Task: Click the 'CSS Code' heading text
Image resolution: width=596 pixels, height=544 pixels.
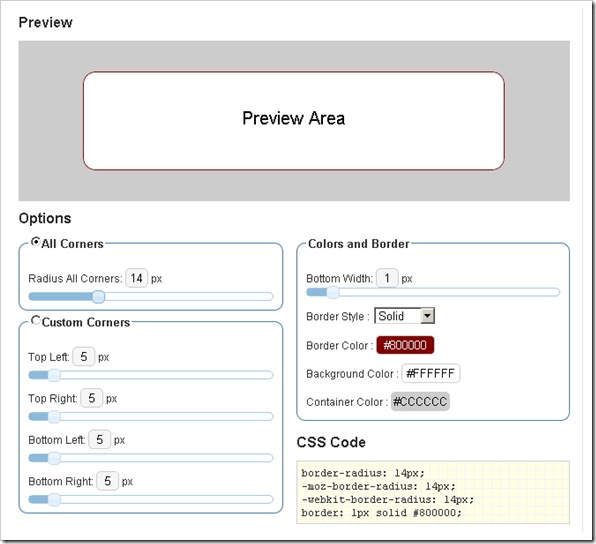Action: click(331, 442)
